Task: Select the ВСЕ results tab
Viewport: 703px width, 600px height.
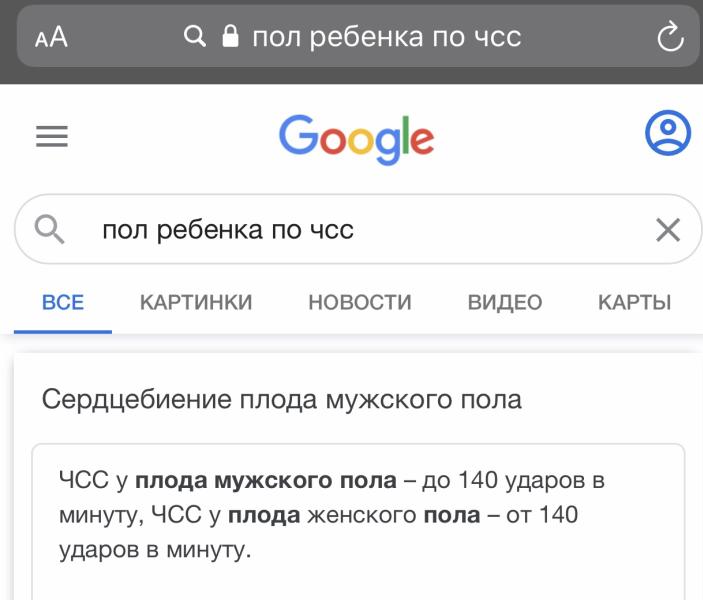Action: [x=63, y=302]
